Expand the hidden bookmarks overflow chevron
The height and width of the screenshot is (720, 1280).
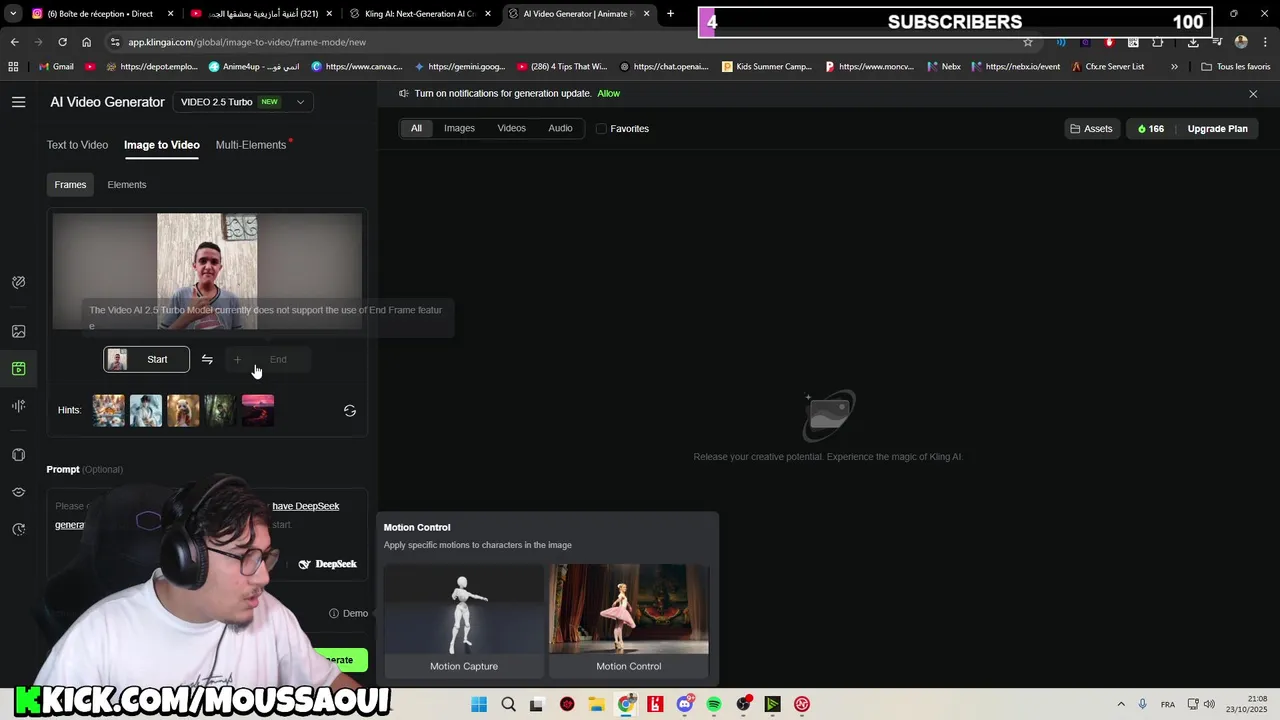(1174, 66)
